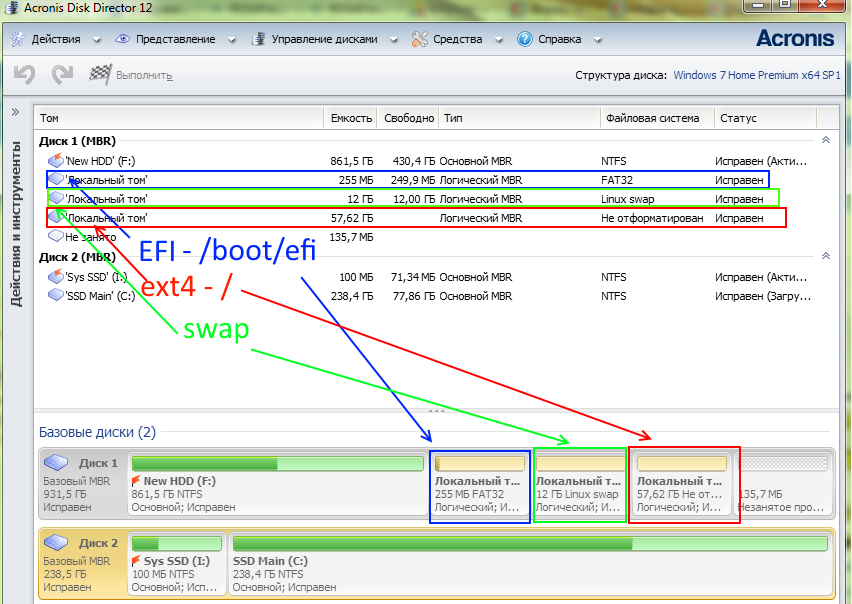The width and height of the screenshot is (852, 604).
Task: Select the Диск 2 (MBR) group header
Action: 77,256
